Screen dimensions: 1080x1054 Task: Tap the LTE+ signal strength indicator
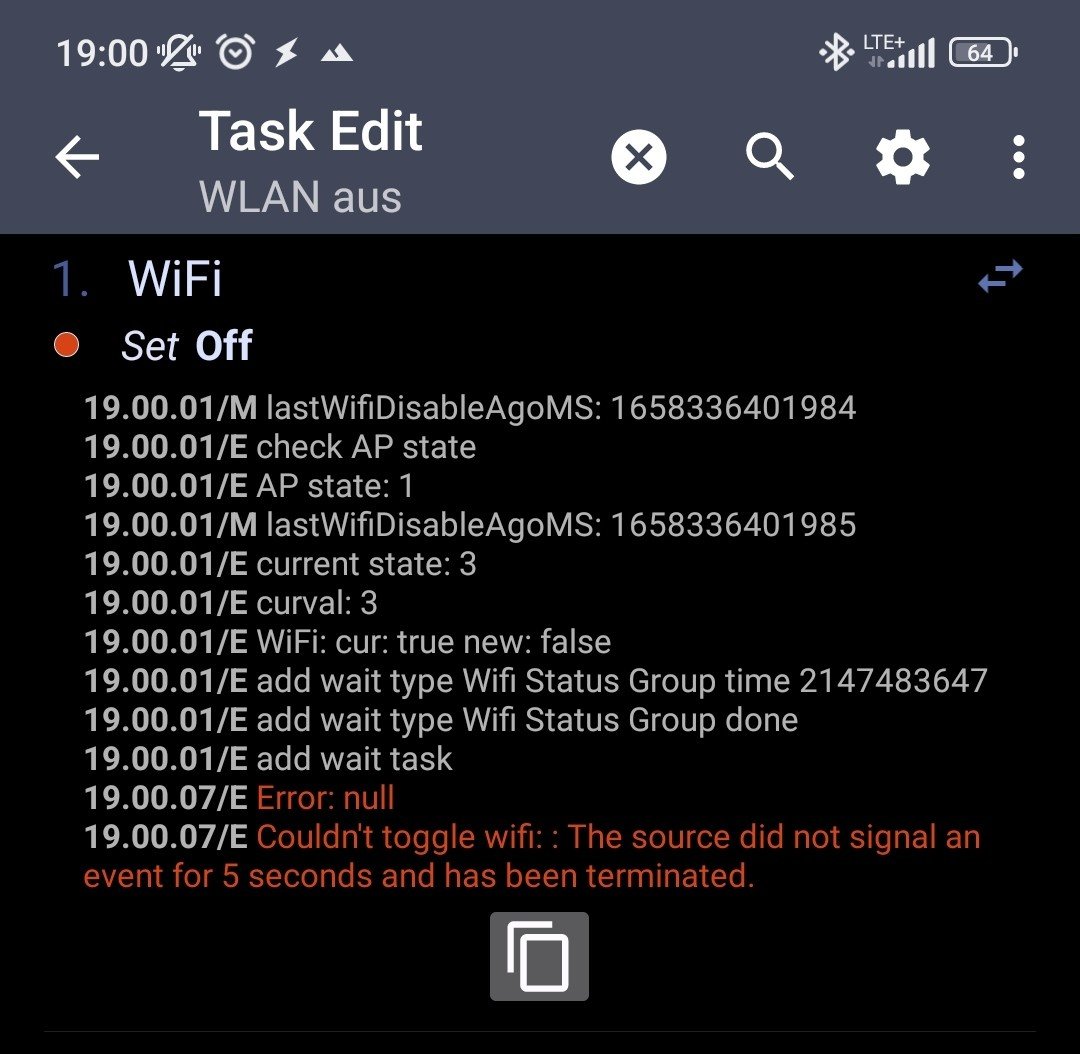pyautogui.click(x=900, y=52)
